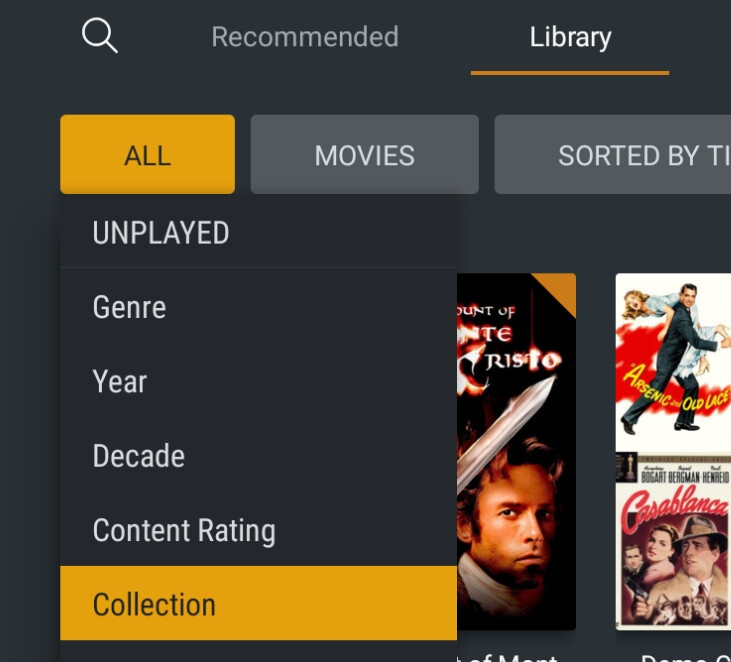Open the Casablanca poster
731x662 pixels.
pyautogui.click(x=673, y=541)
